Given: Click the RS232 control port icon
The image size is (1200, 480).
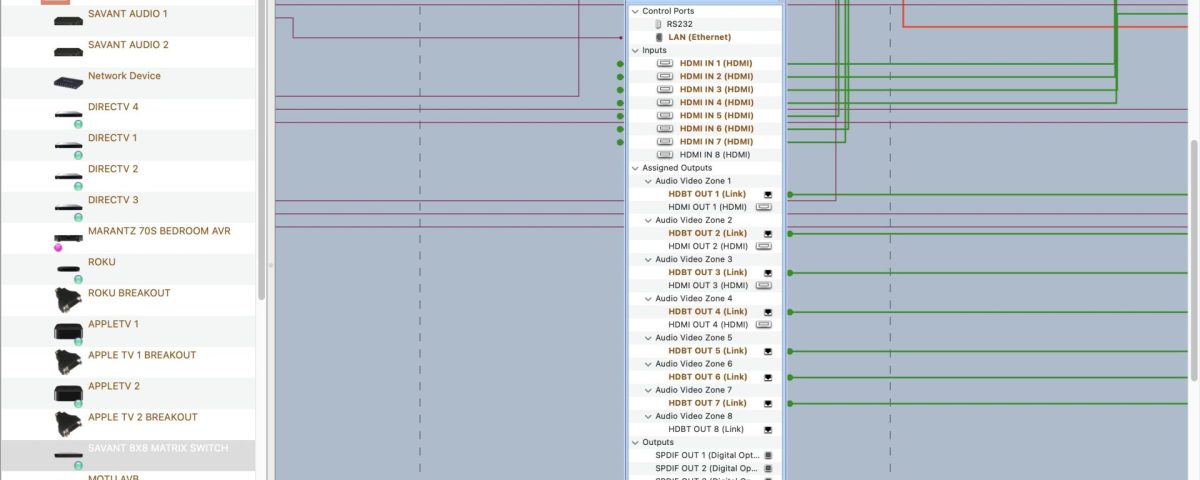Looking at the screenshot, I should [657, 24].
